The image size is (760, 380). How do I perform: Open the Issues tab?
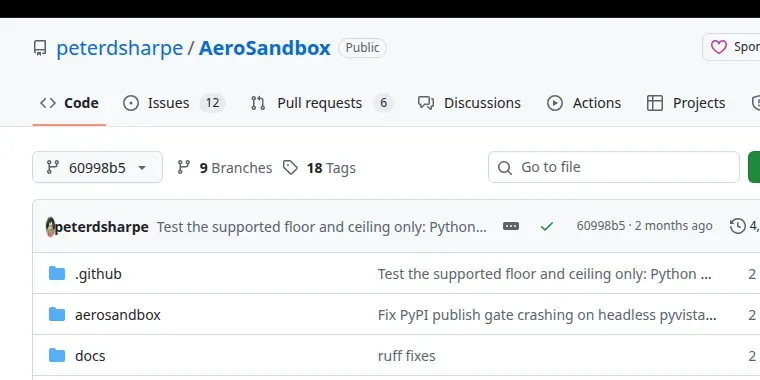[174, 103]
